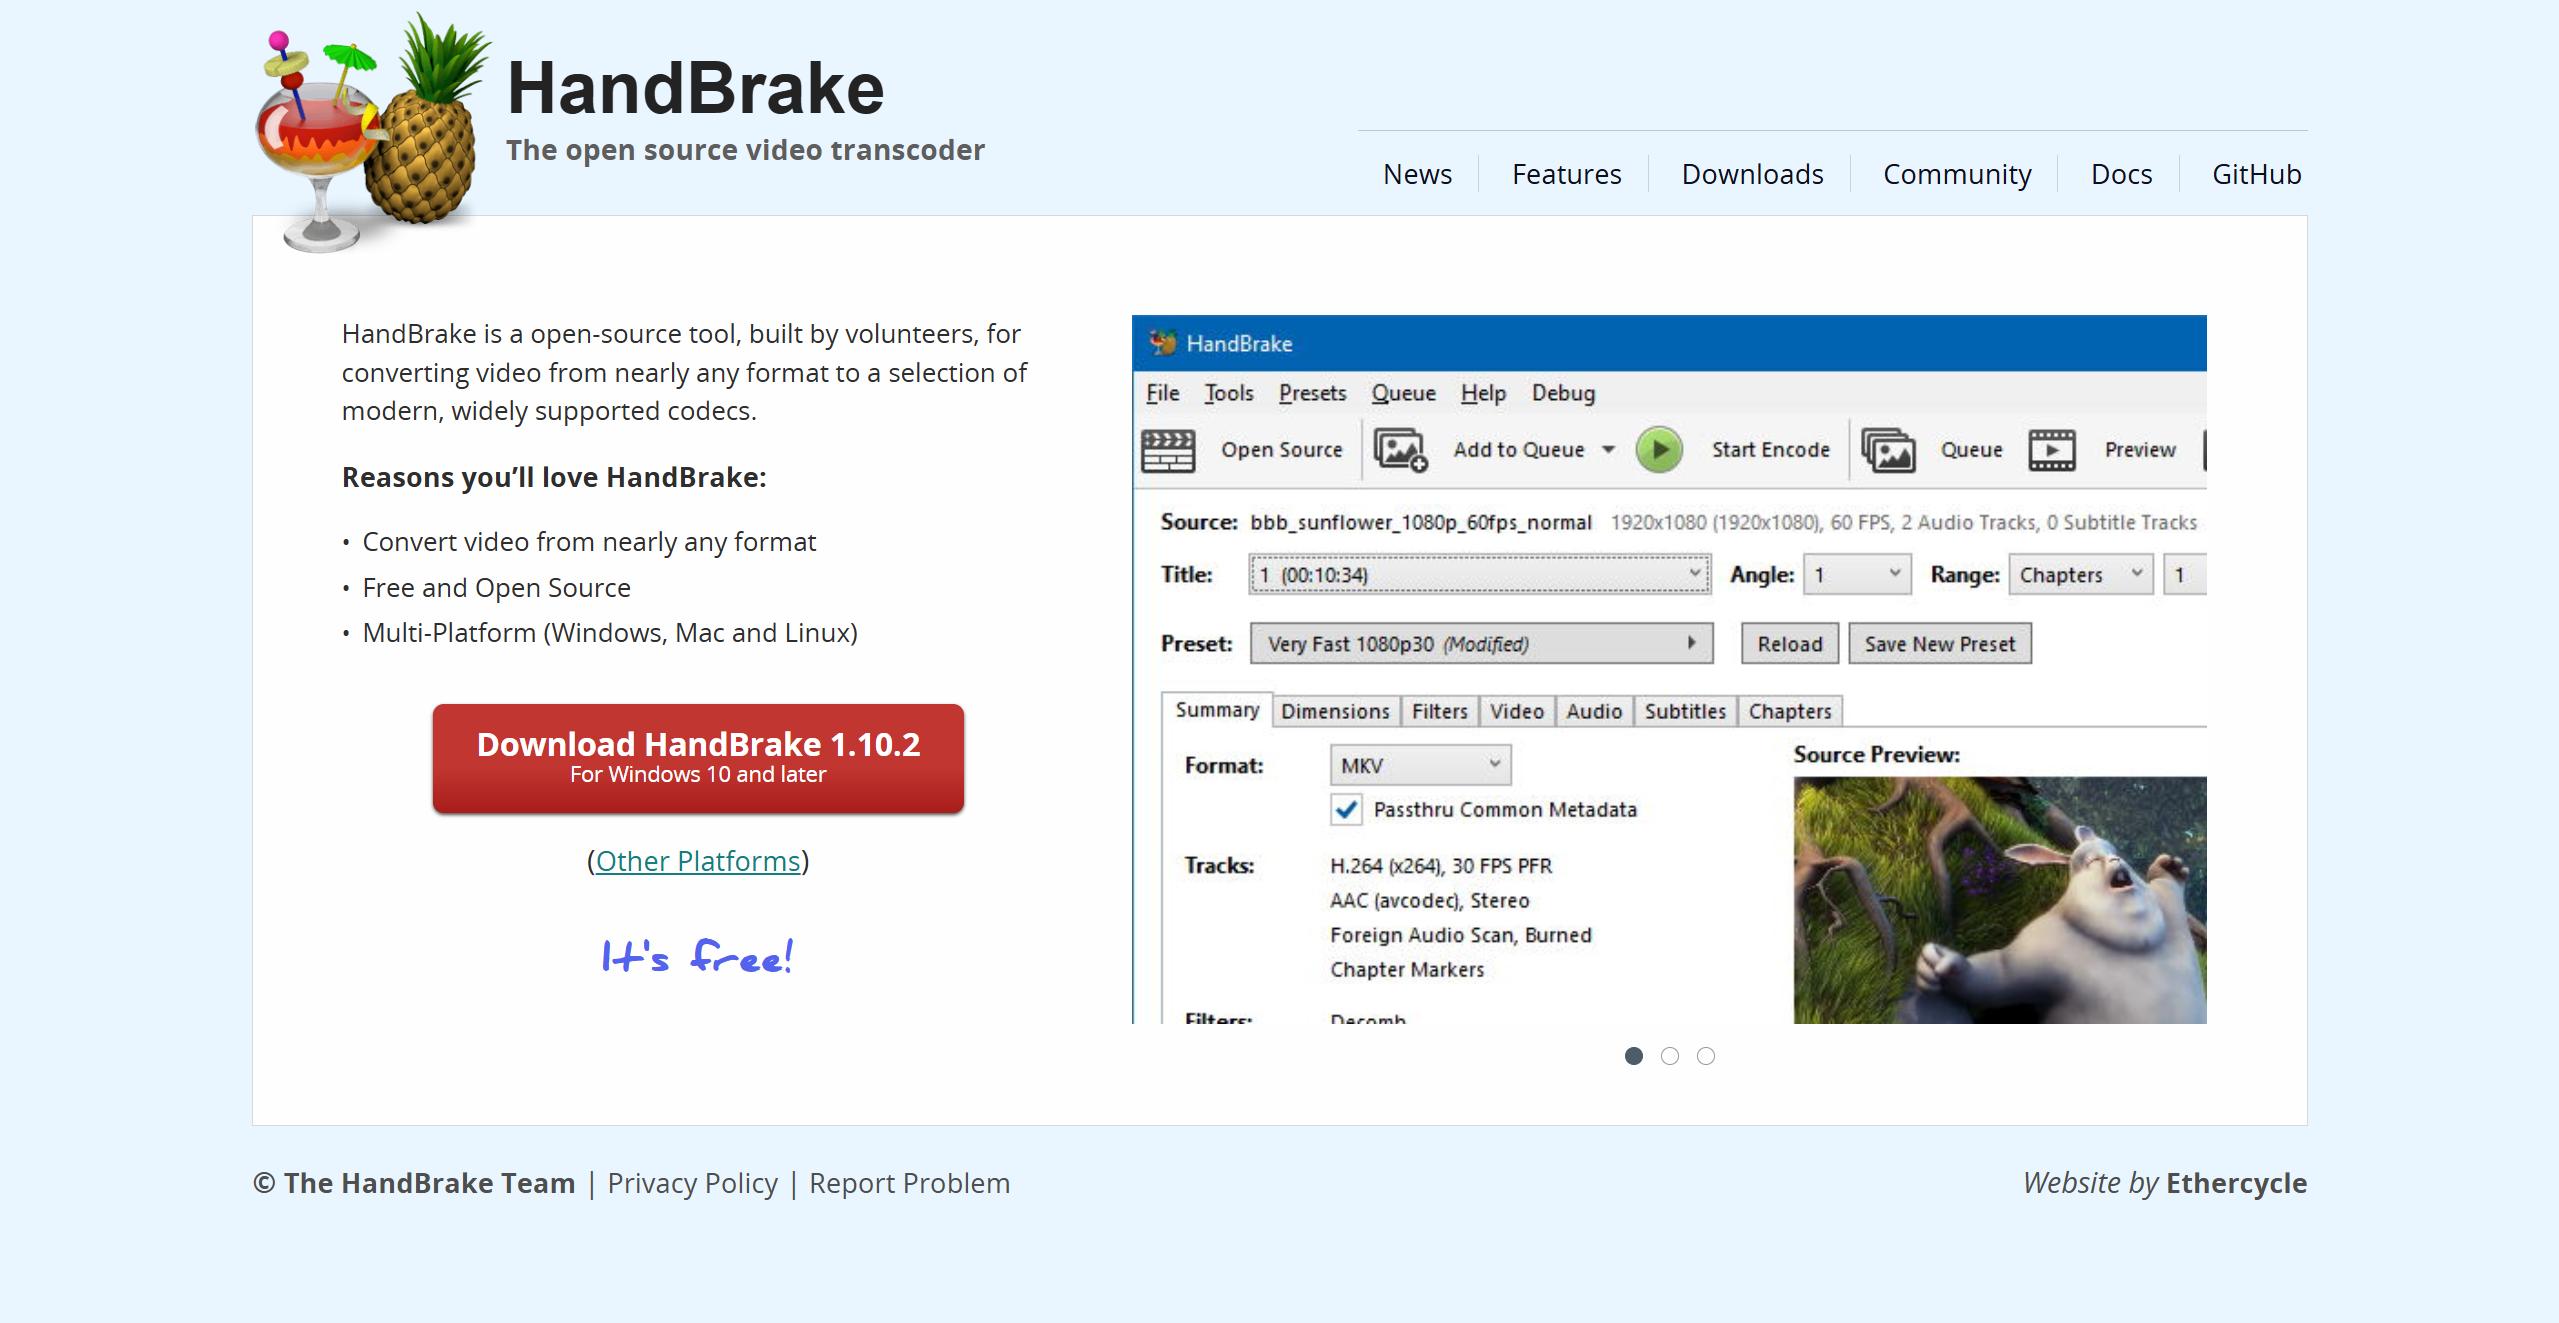The image size is (2559, 1323).
Task: Select the third carousel dot
Action: pyautogui.click(x=1705, y=1056)
